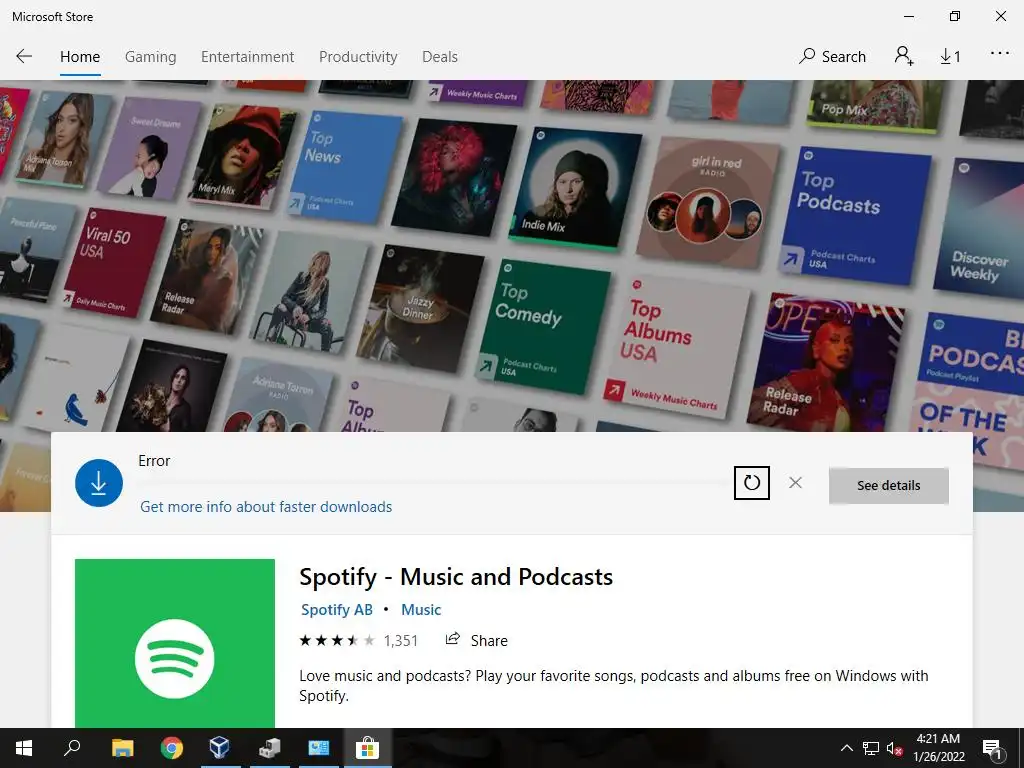Image resolution: width=1024 pixels, height=768 pixels.
Task: Click the blue download circle icon
Action: [x=99, y=483]
